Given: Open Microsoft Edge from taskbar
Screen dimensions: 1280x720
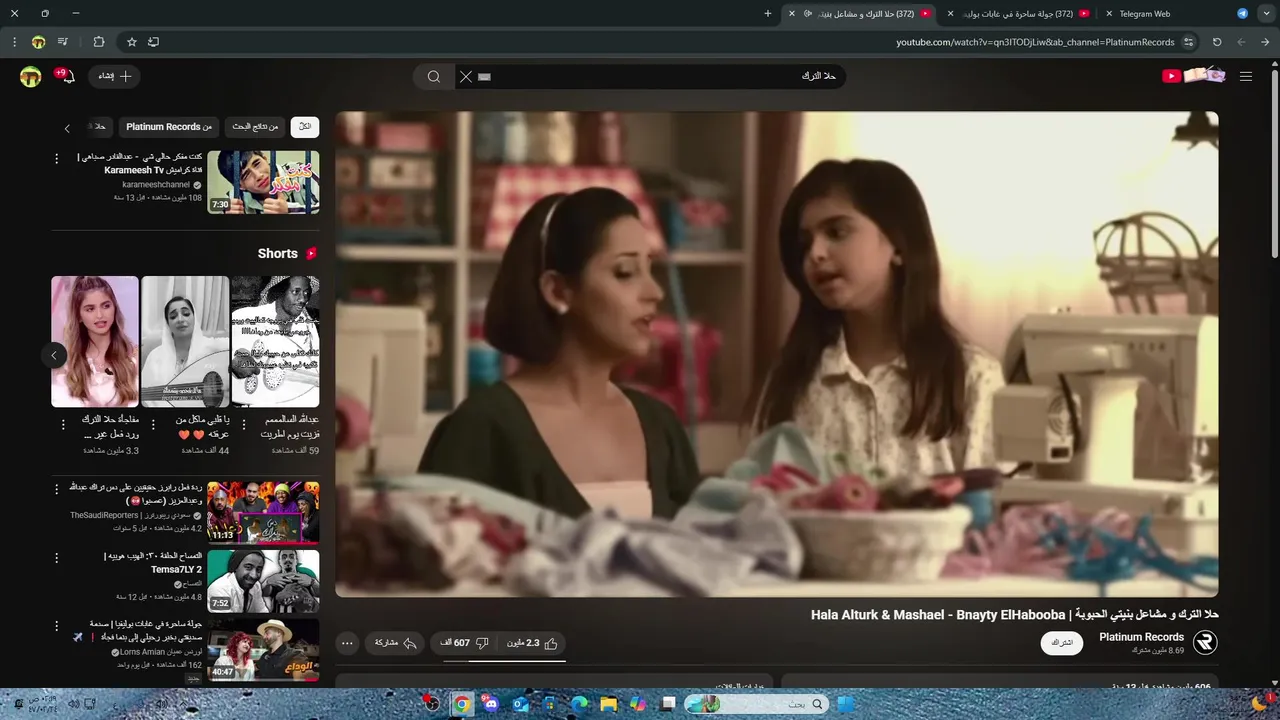Looking at the screenshot, I should pyautogui.click(x=579, y=704).
